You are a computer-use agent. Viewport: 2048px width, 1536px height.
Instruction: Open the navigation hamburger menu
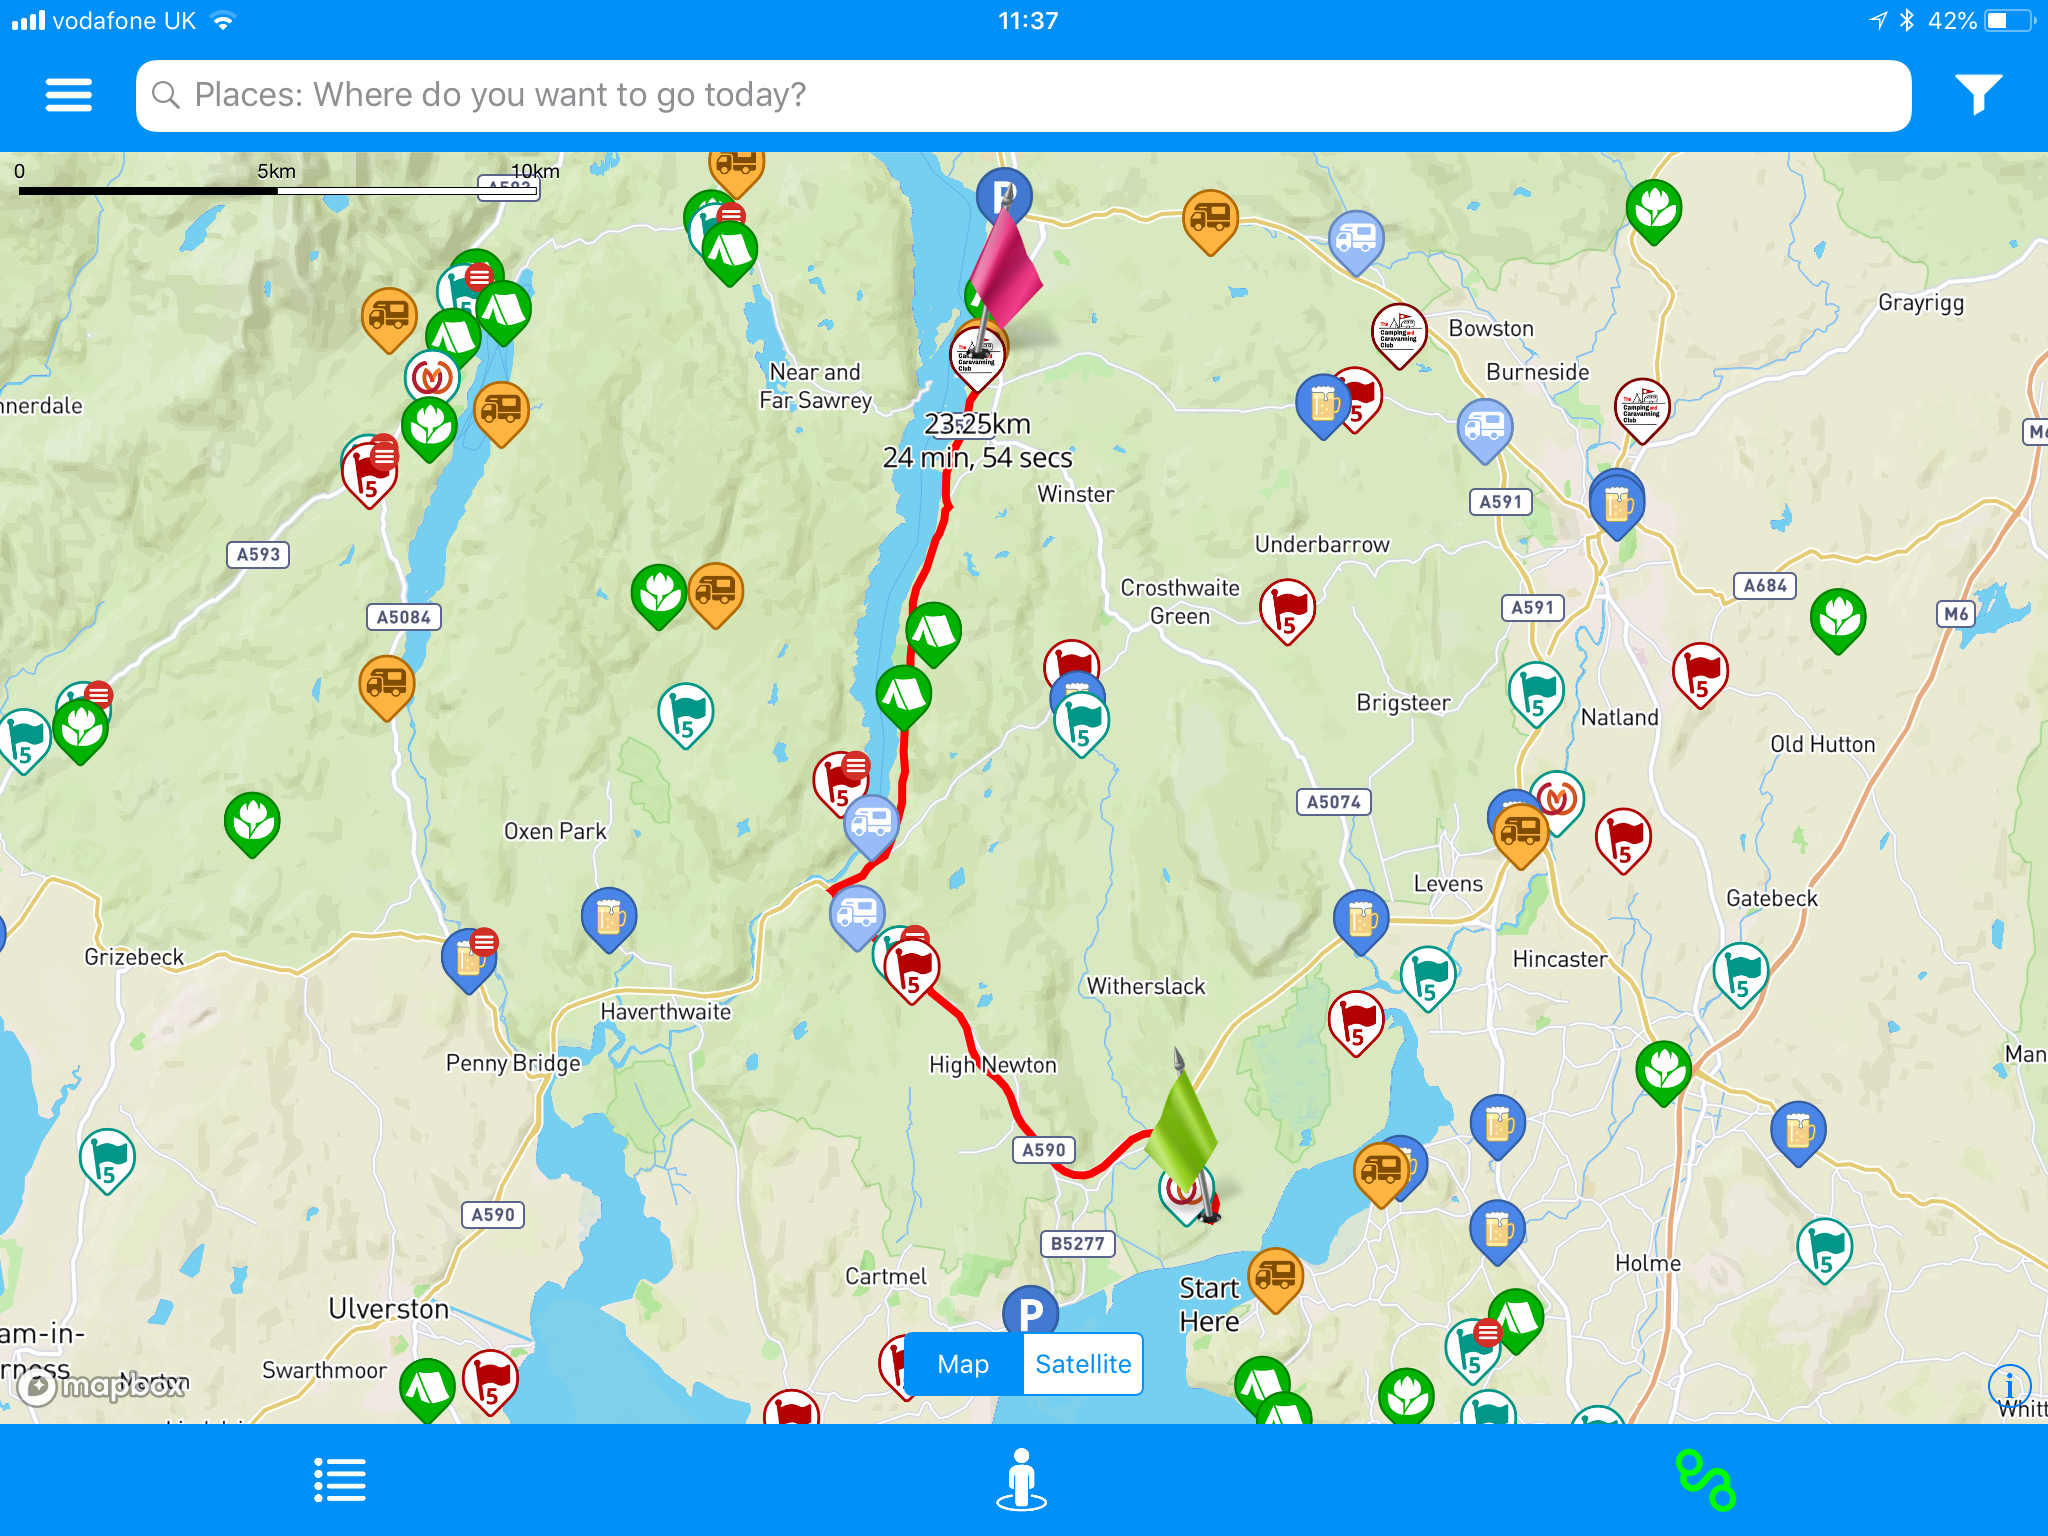coord(68,95)
